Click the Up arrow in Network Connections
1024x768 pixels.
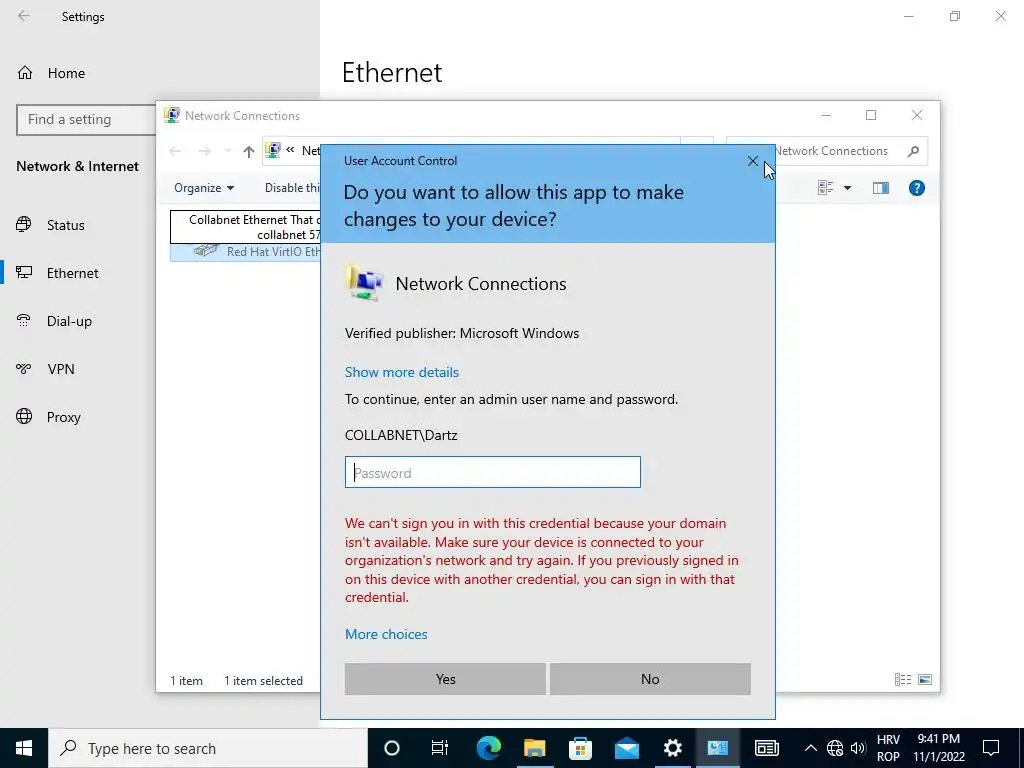pyautogui.click(x=248, y=152)
